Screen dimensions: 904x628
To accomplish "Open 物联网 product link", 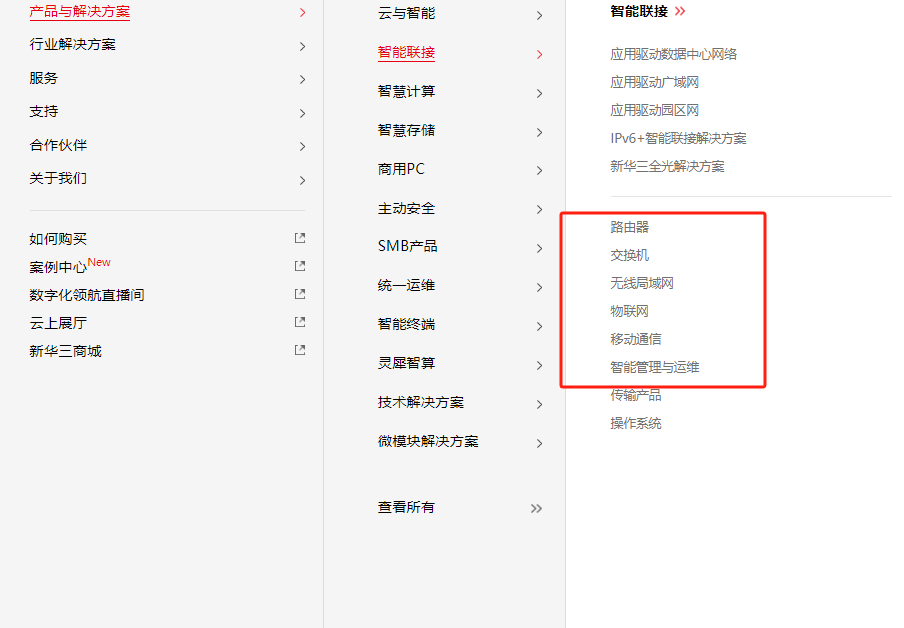I will click(630, 311).
